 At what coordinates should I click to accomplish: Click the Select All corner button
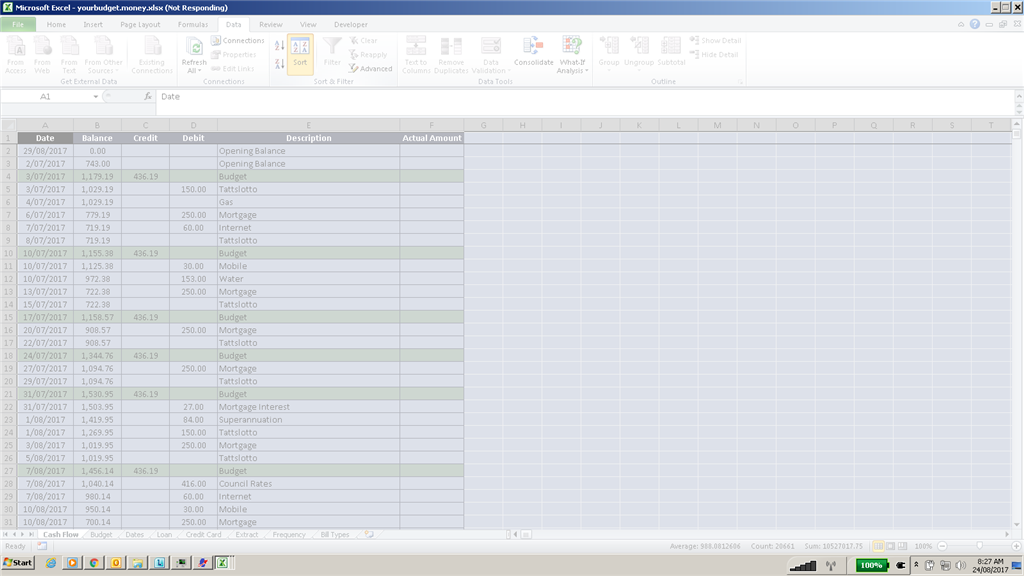pos(8,125)
